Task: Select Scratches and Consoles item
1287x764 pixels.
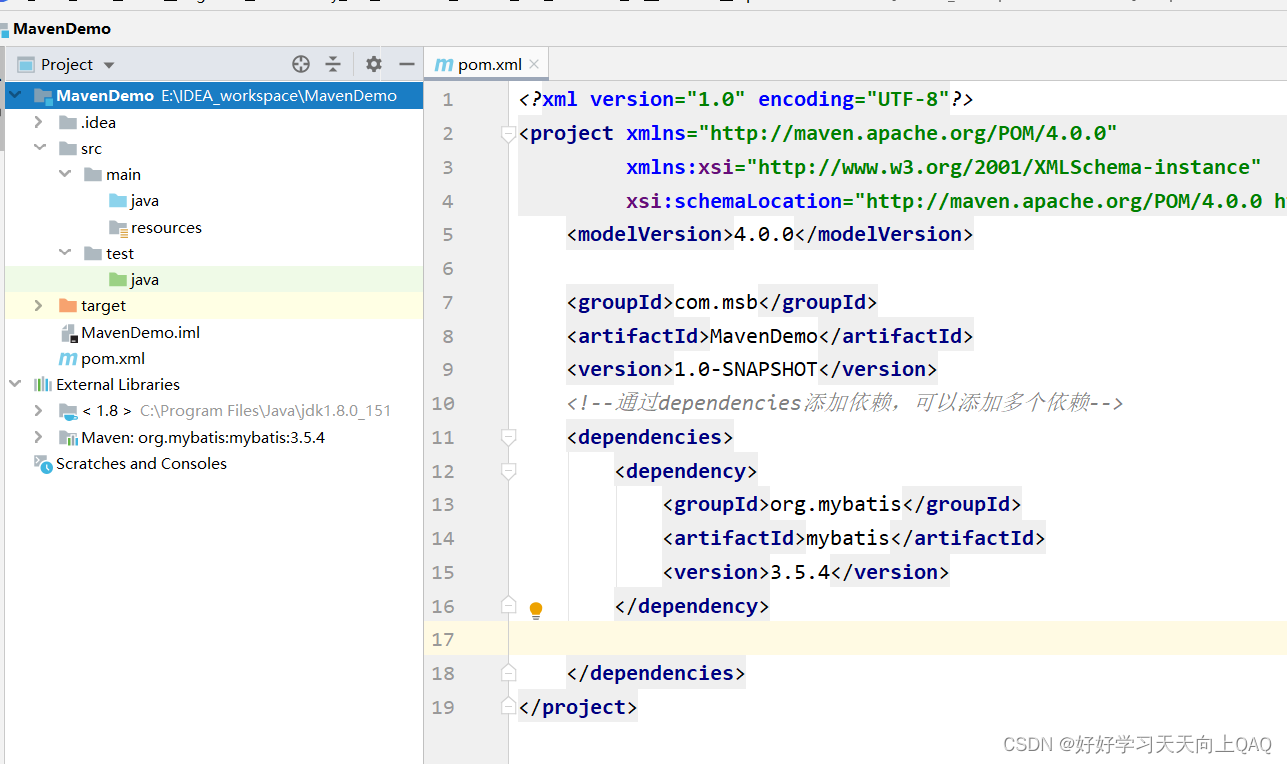Action: point(141,463)
